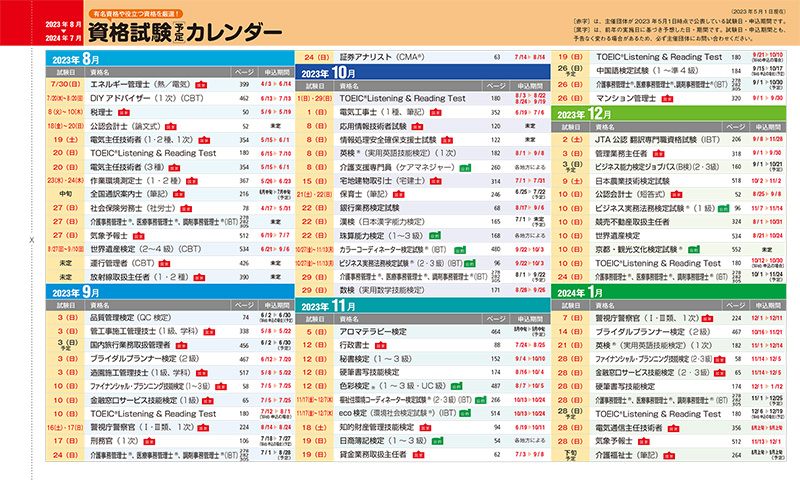
Task: Click the red badge beside 宅地建物取引士
Action: click(x=435, y=181)
